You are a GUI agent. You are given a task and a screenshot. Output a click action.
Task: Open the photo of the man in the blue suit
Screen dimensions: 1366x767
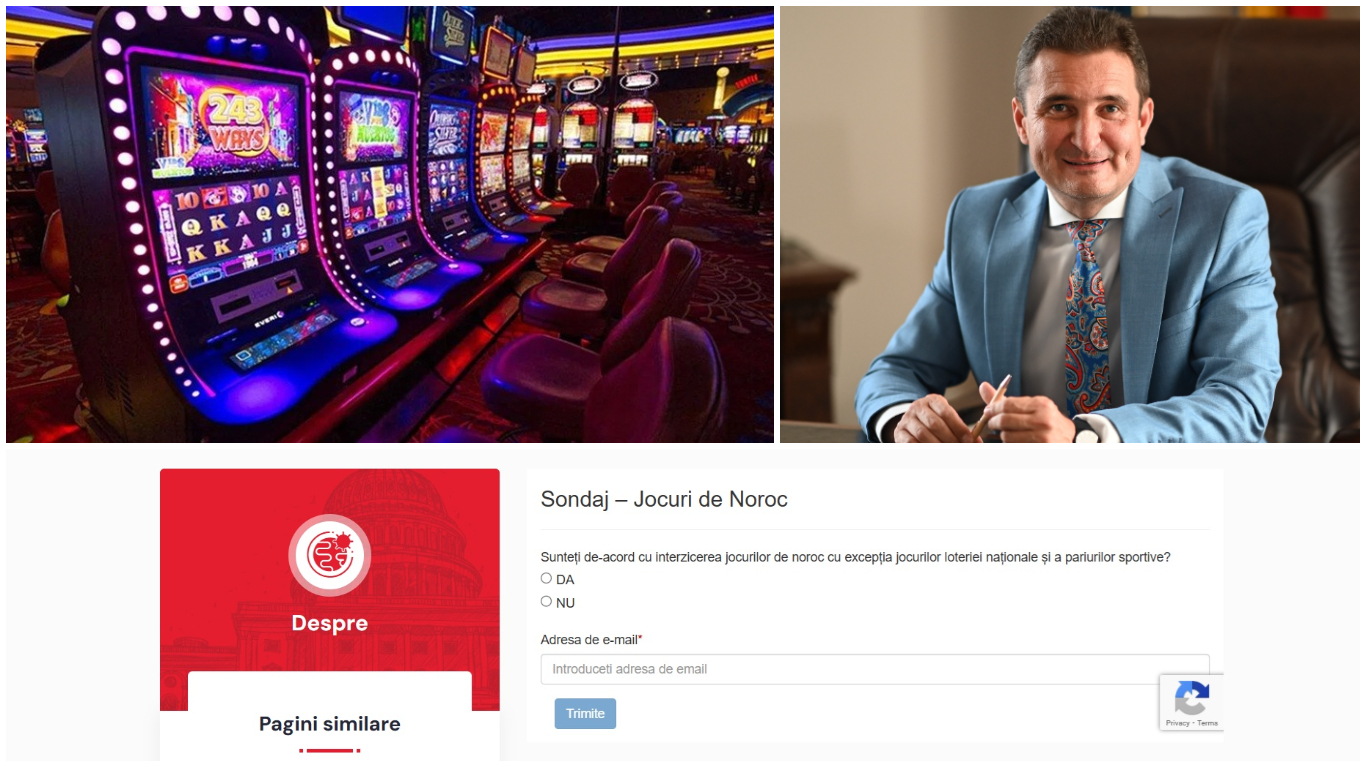pos(1070,224)
